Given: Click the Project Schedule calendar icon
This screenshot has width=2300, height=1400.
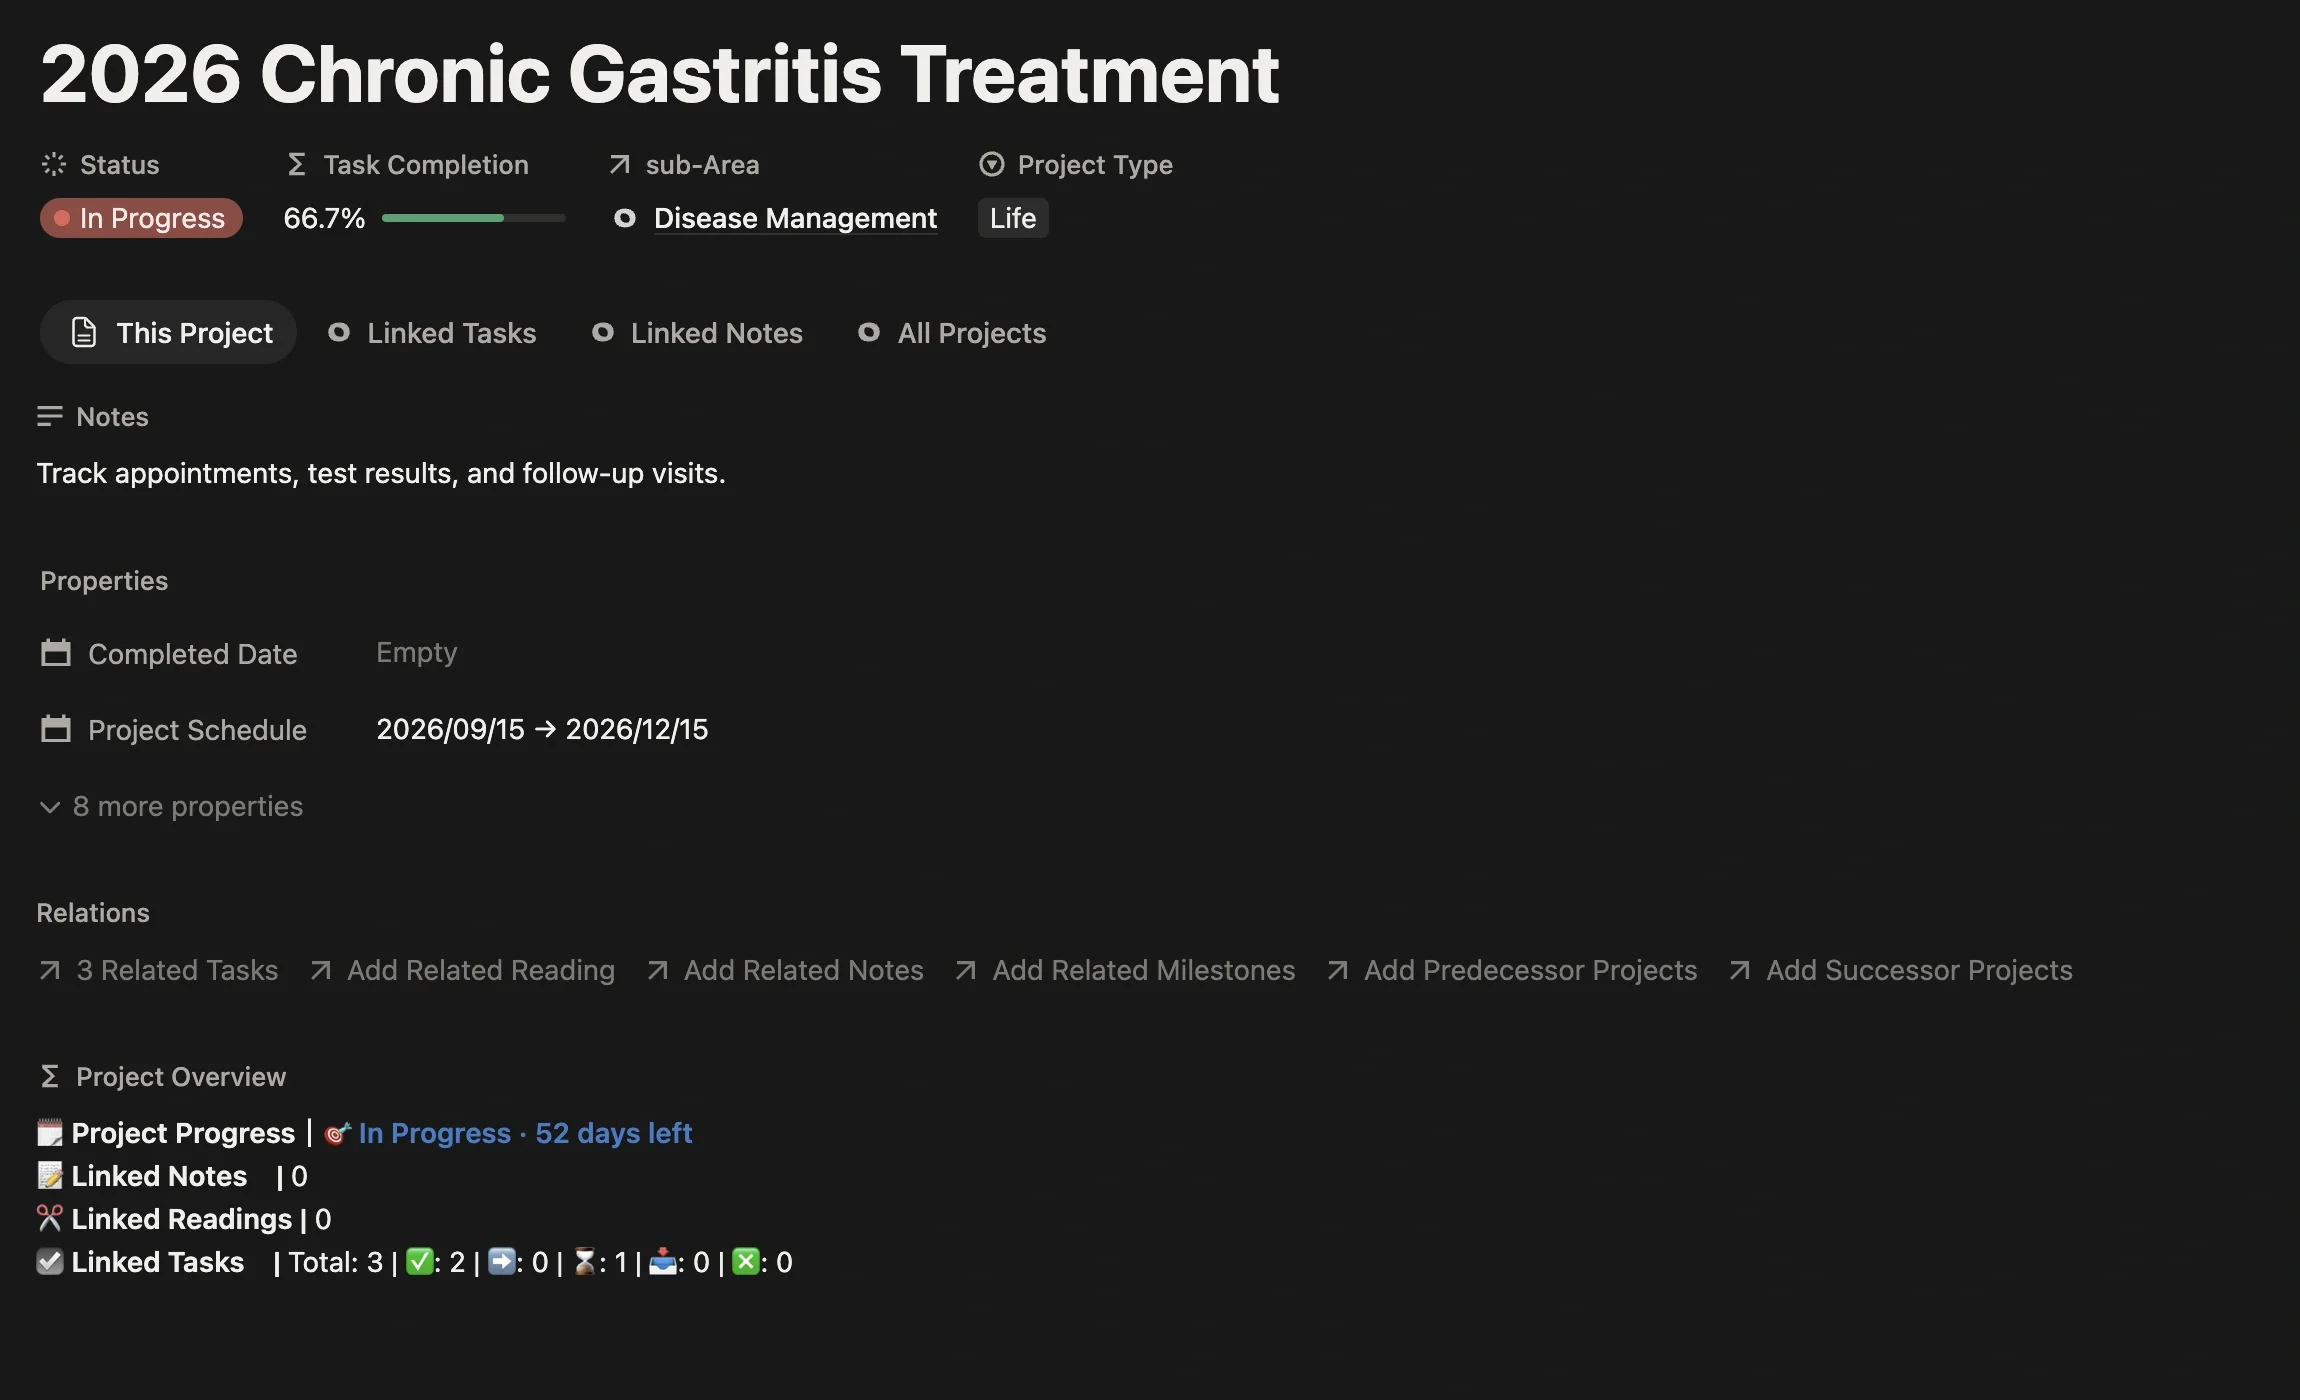Looking at the screenshot, I should coord(56,729).
